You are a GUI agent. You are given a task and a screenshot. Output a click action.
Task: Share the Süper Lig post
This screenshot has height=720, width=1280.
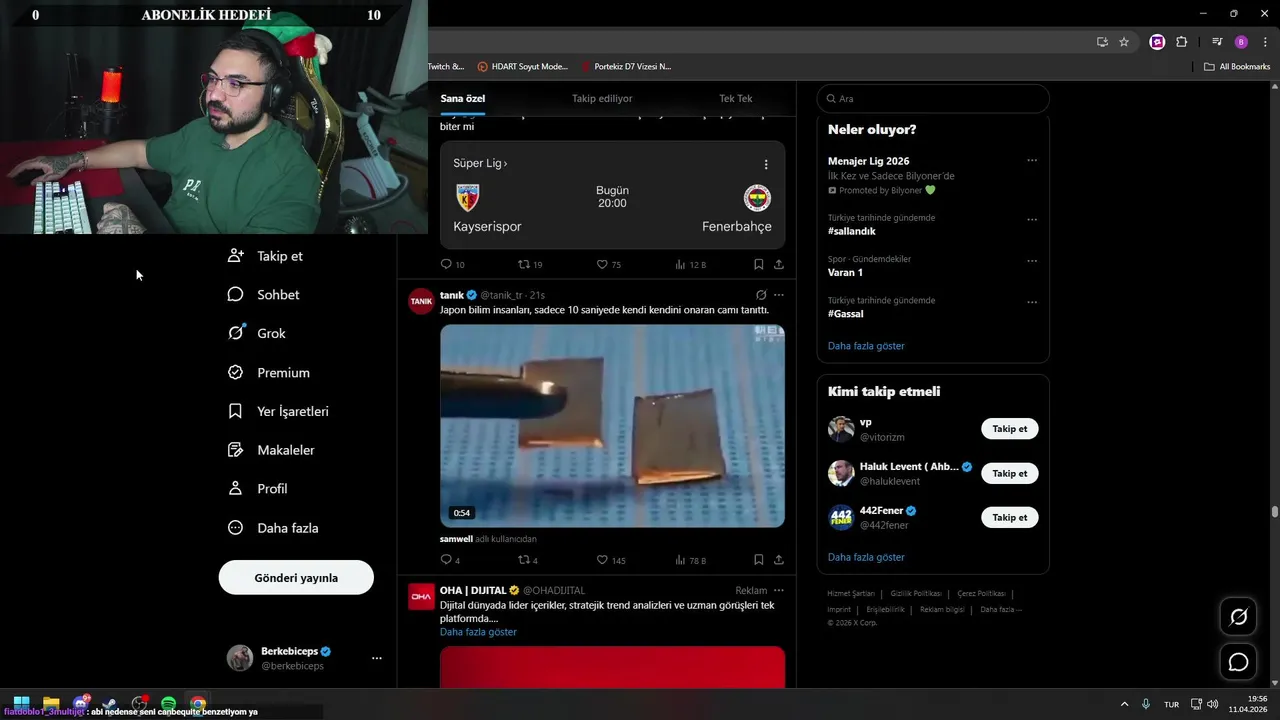tap(779, 264)
